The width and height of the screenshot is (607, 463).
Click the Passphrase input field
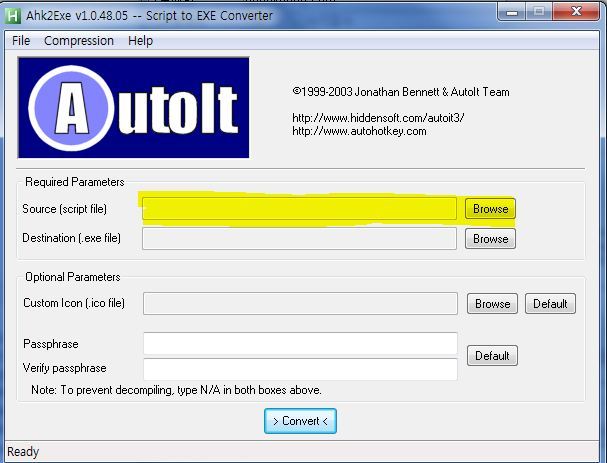tap(300, 343)
